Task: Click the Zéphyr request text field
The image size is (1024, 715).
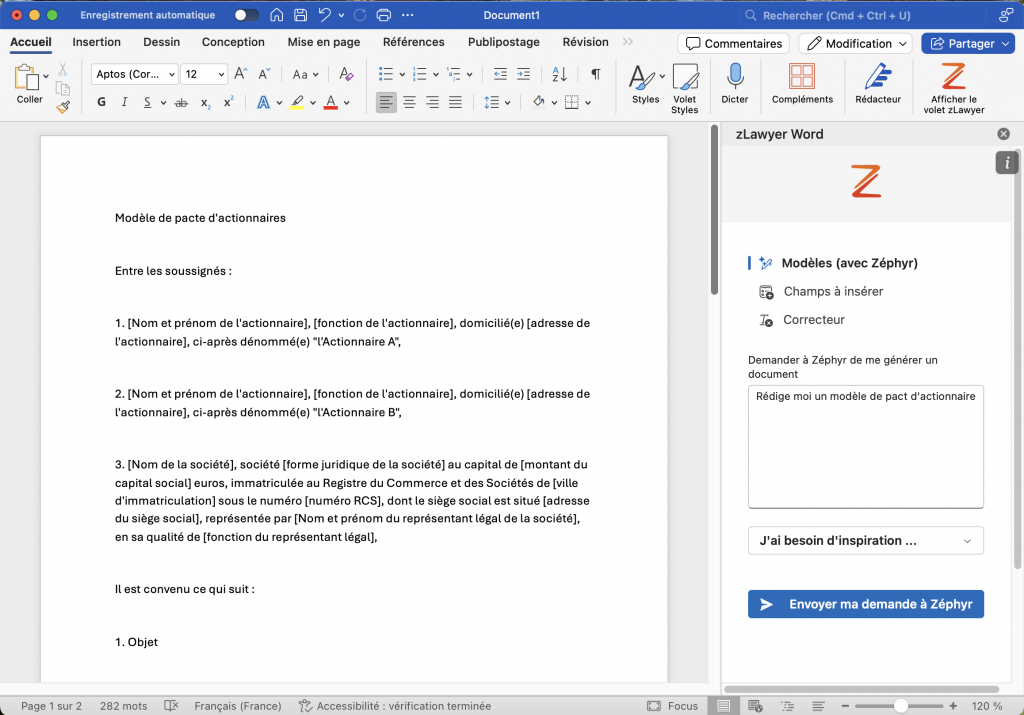Action: [865, 446]
